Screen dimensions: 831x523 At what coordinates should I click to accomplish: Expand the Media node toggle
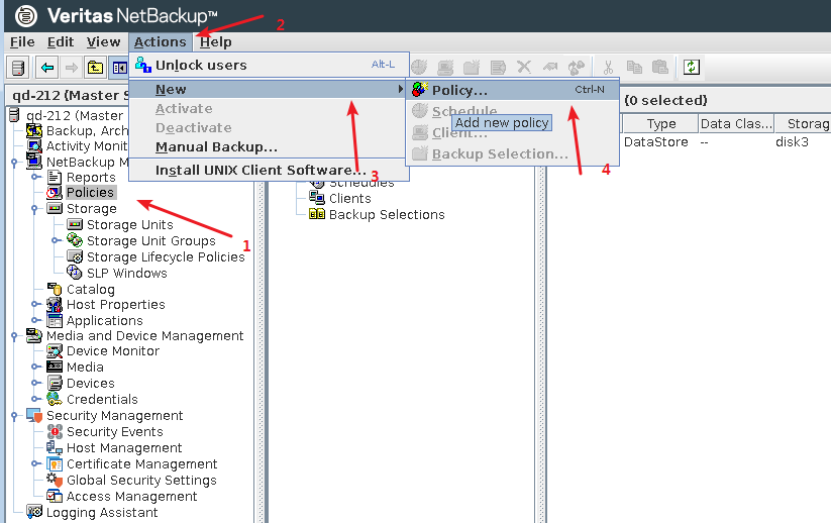pyautogui.click(x=35, y=366)
